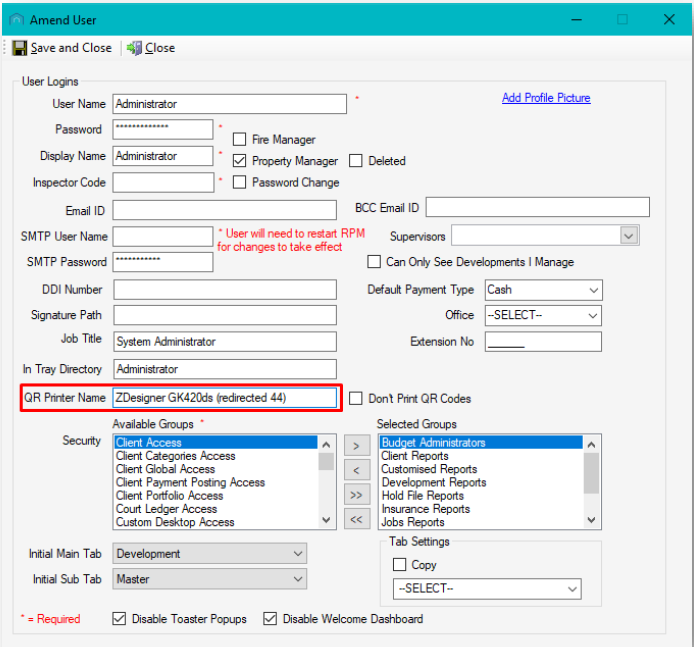Click the Selected Groups scrollbar thumb
Image resolution: width=694 pixels, height=647 pixels.
(591, 473)
